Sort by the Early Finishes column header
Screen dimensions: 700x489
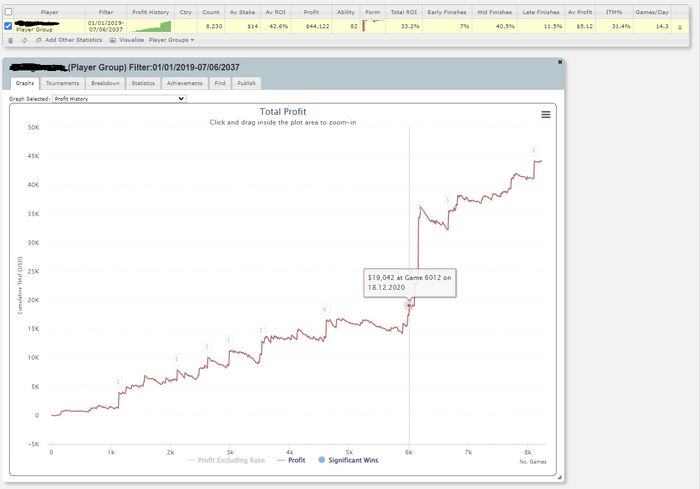(x=447, y=12)
